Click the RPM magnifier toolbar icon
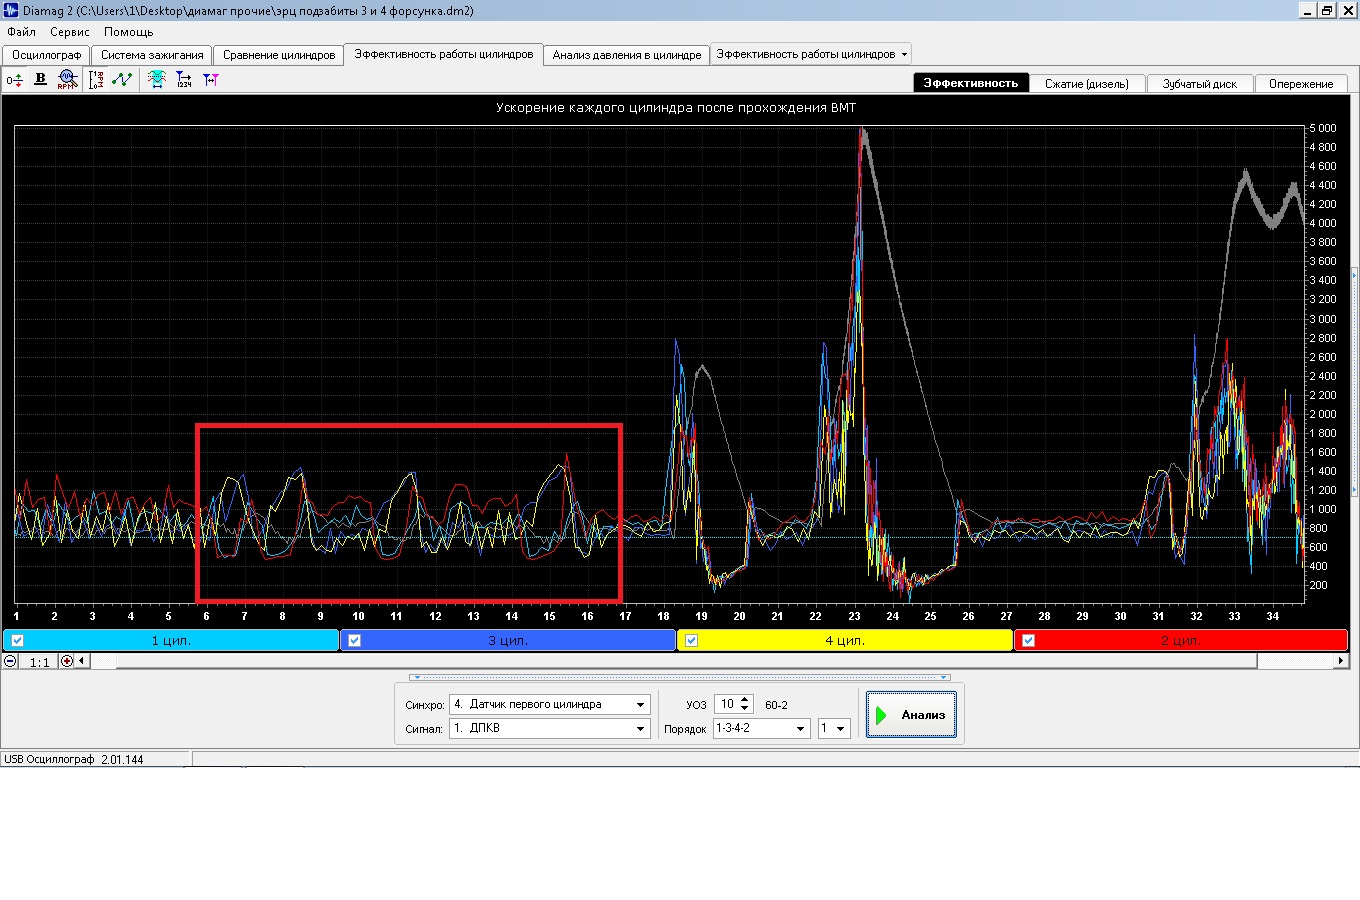This screenshot has height=900, width=1360. [x=67, y=79]
